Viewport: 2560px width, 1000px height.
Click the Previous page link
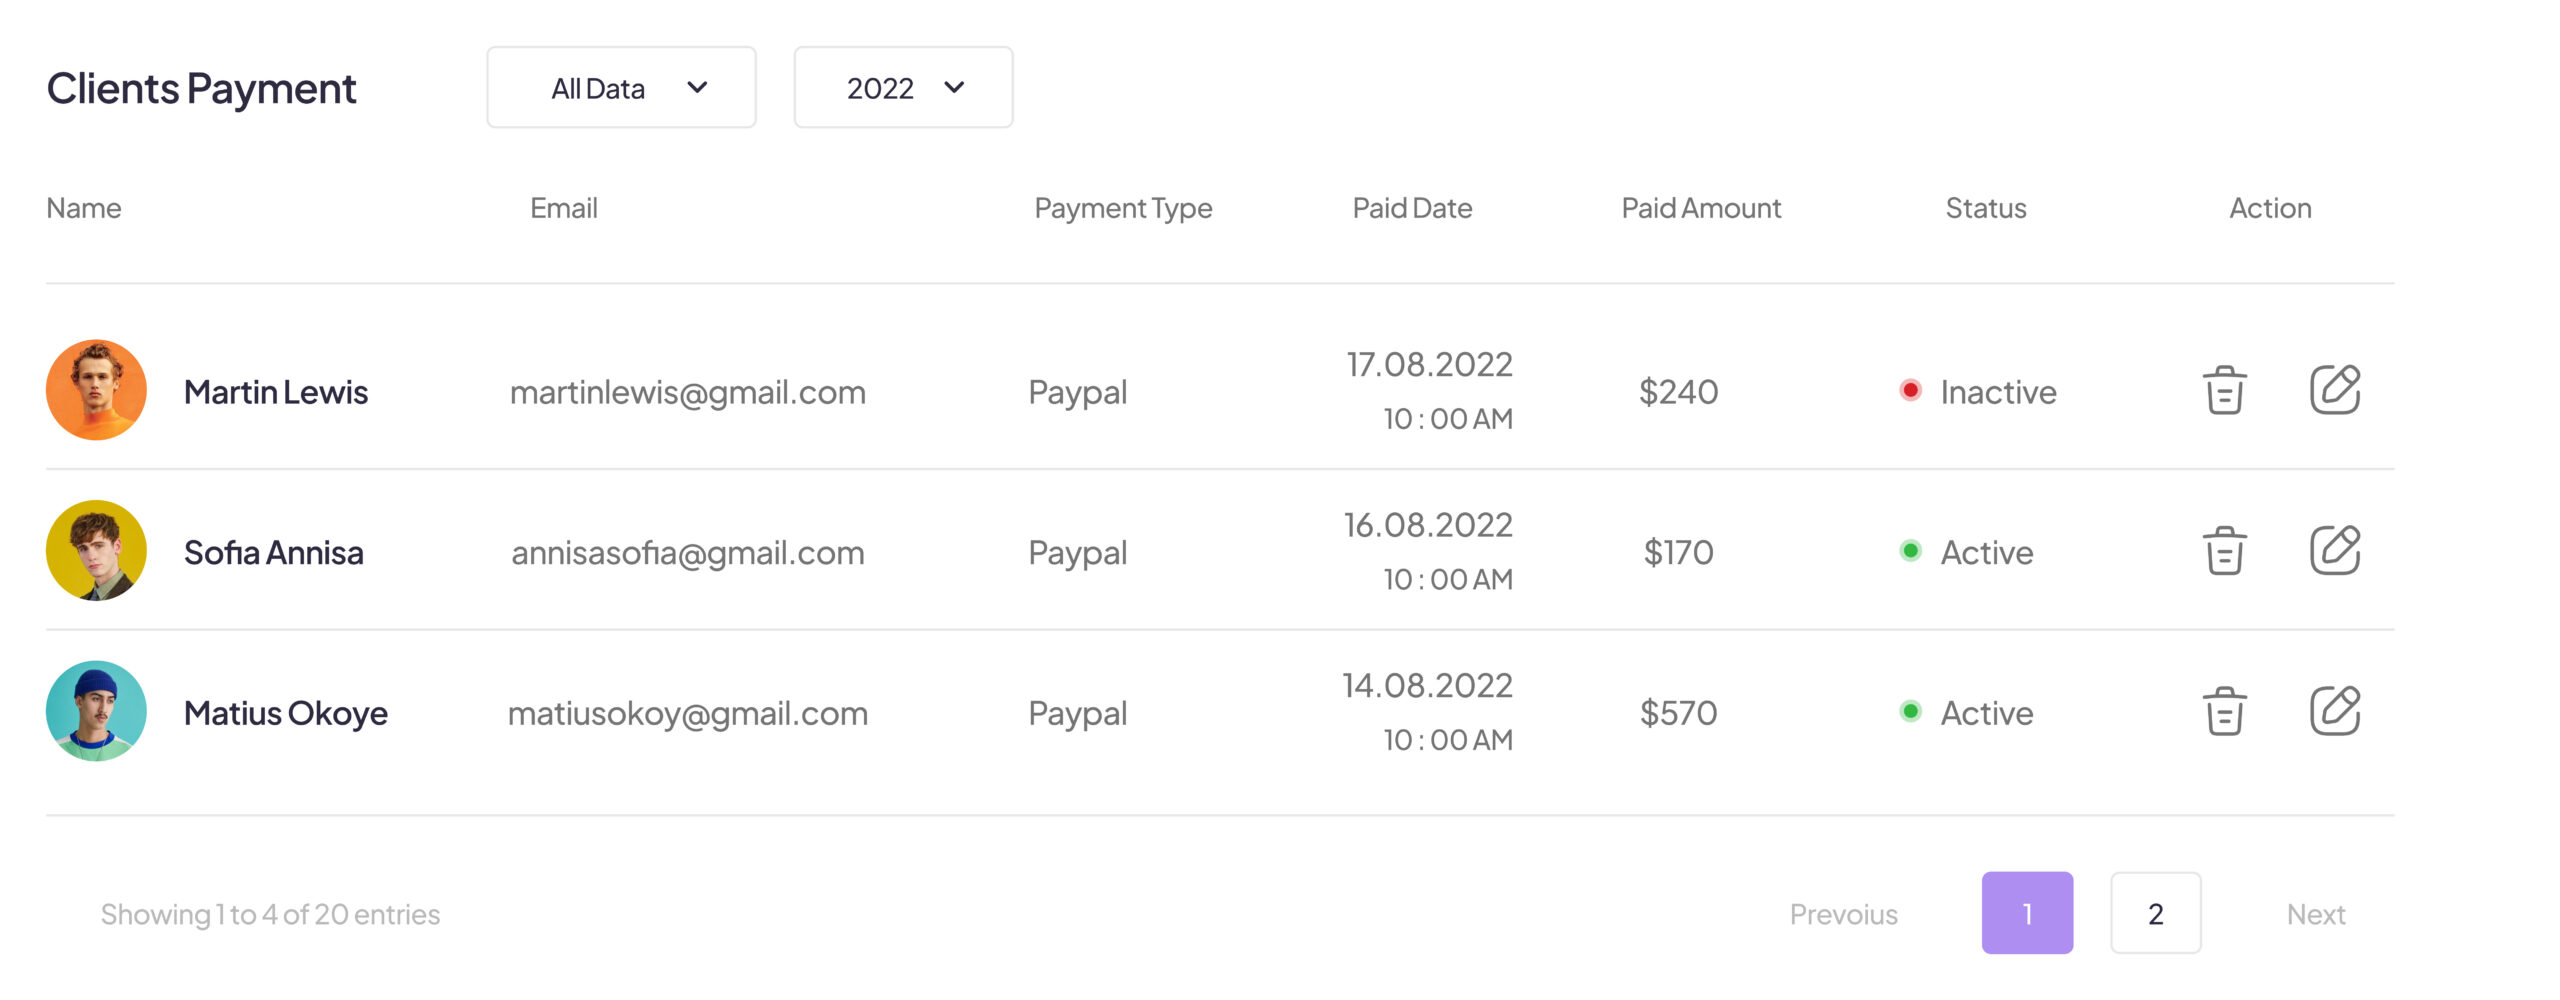coord(1843,914)
